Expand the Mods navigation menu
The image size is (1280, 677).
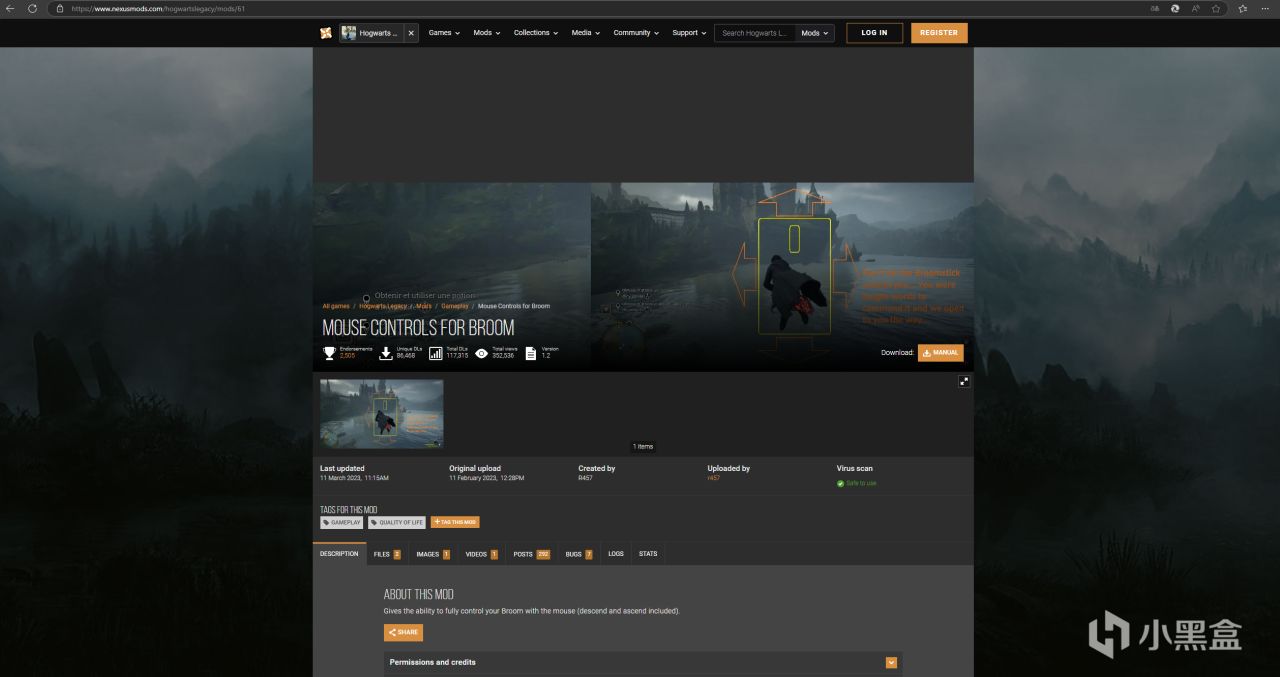[487, 33]
